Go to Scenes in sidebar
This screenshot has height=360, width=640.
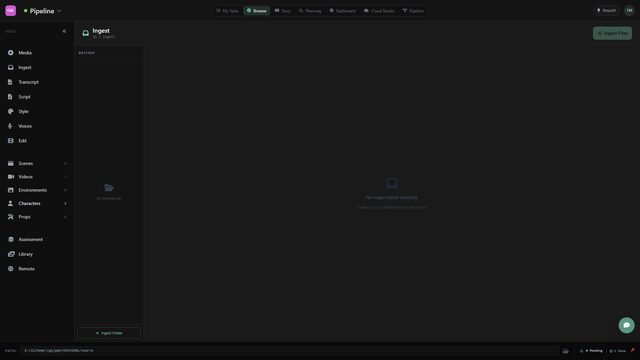point(37,163)
